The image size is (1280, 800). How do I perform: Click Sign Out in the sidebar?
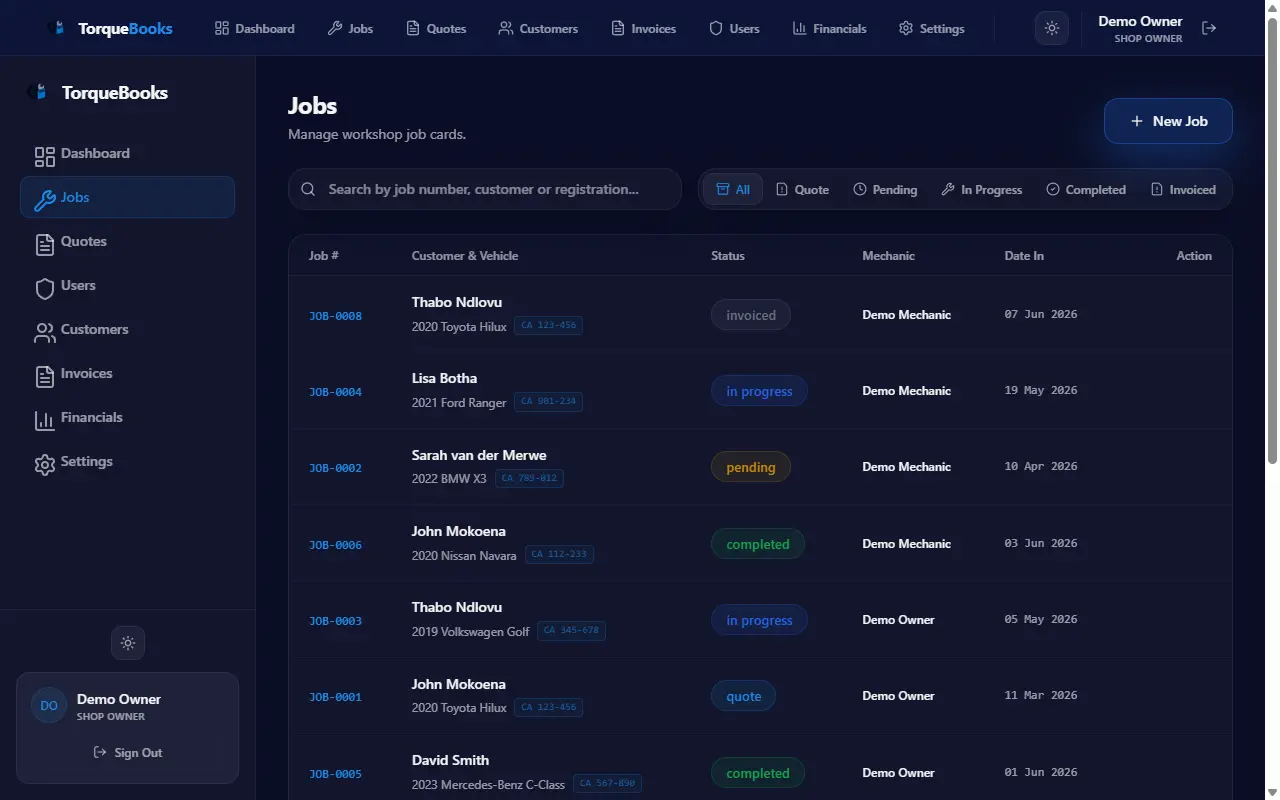[128, 752]
